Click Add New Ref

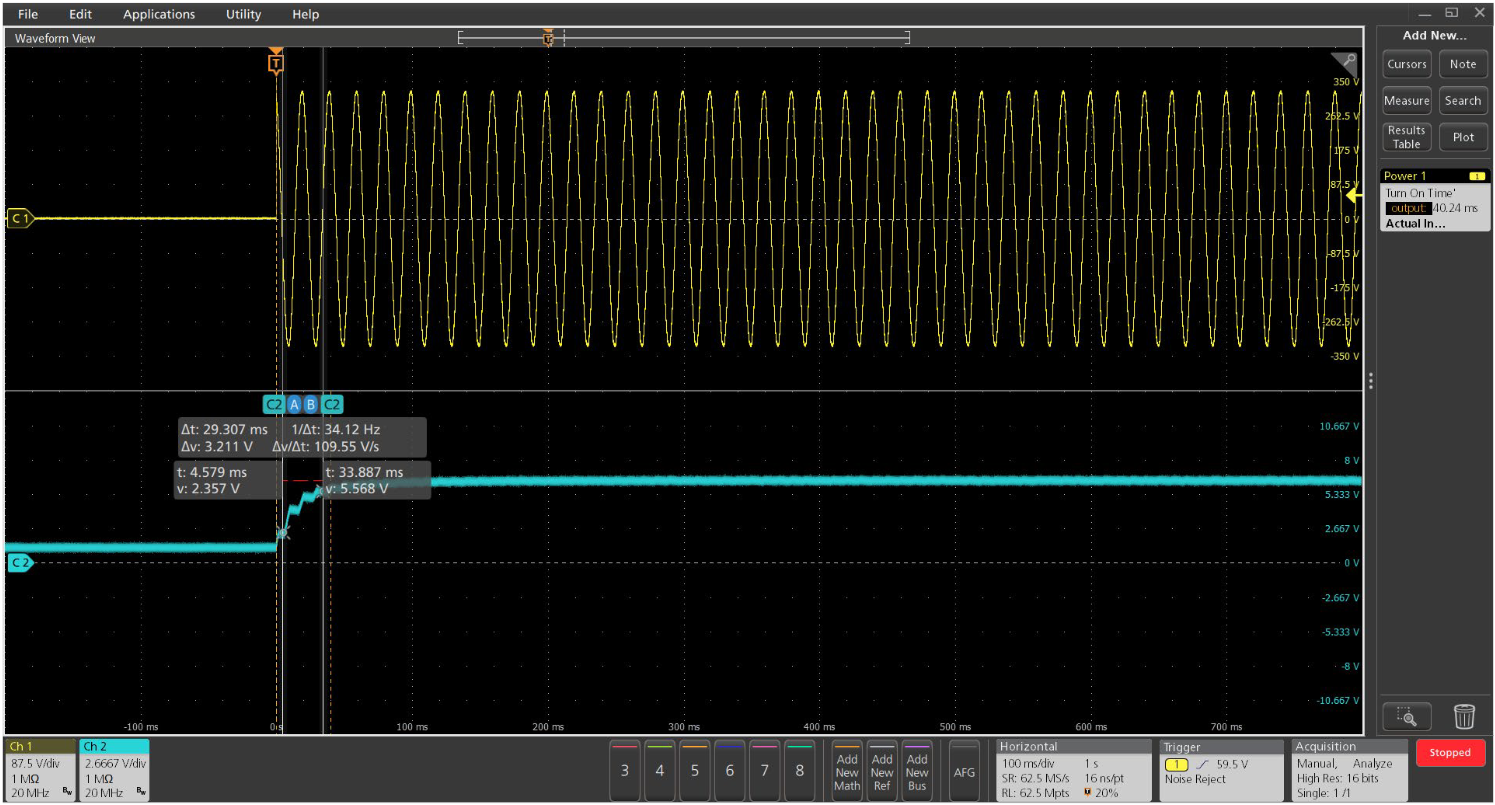[881, 771]
